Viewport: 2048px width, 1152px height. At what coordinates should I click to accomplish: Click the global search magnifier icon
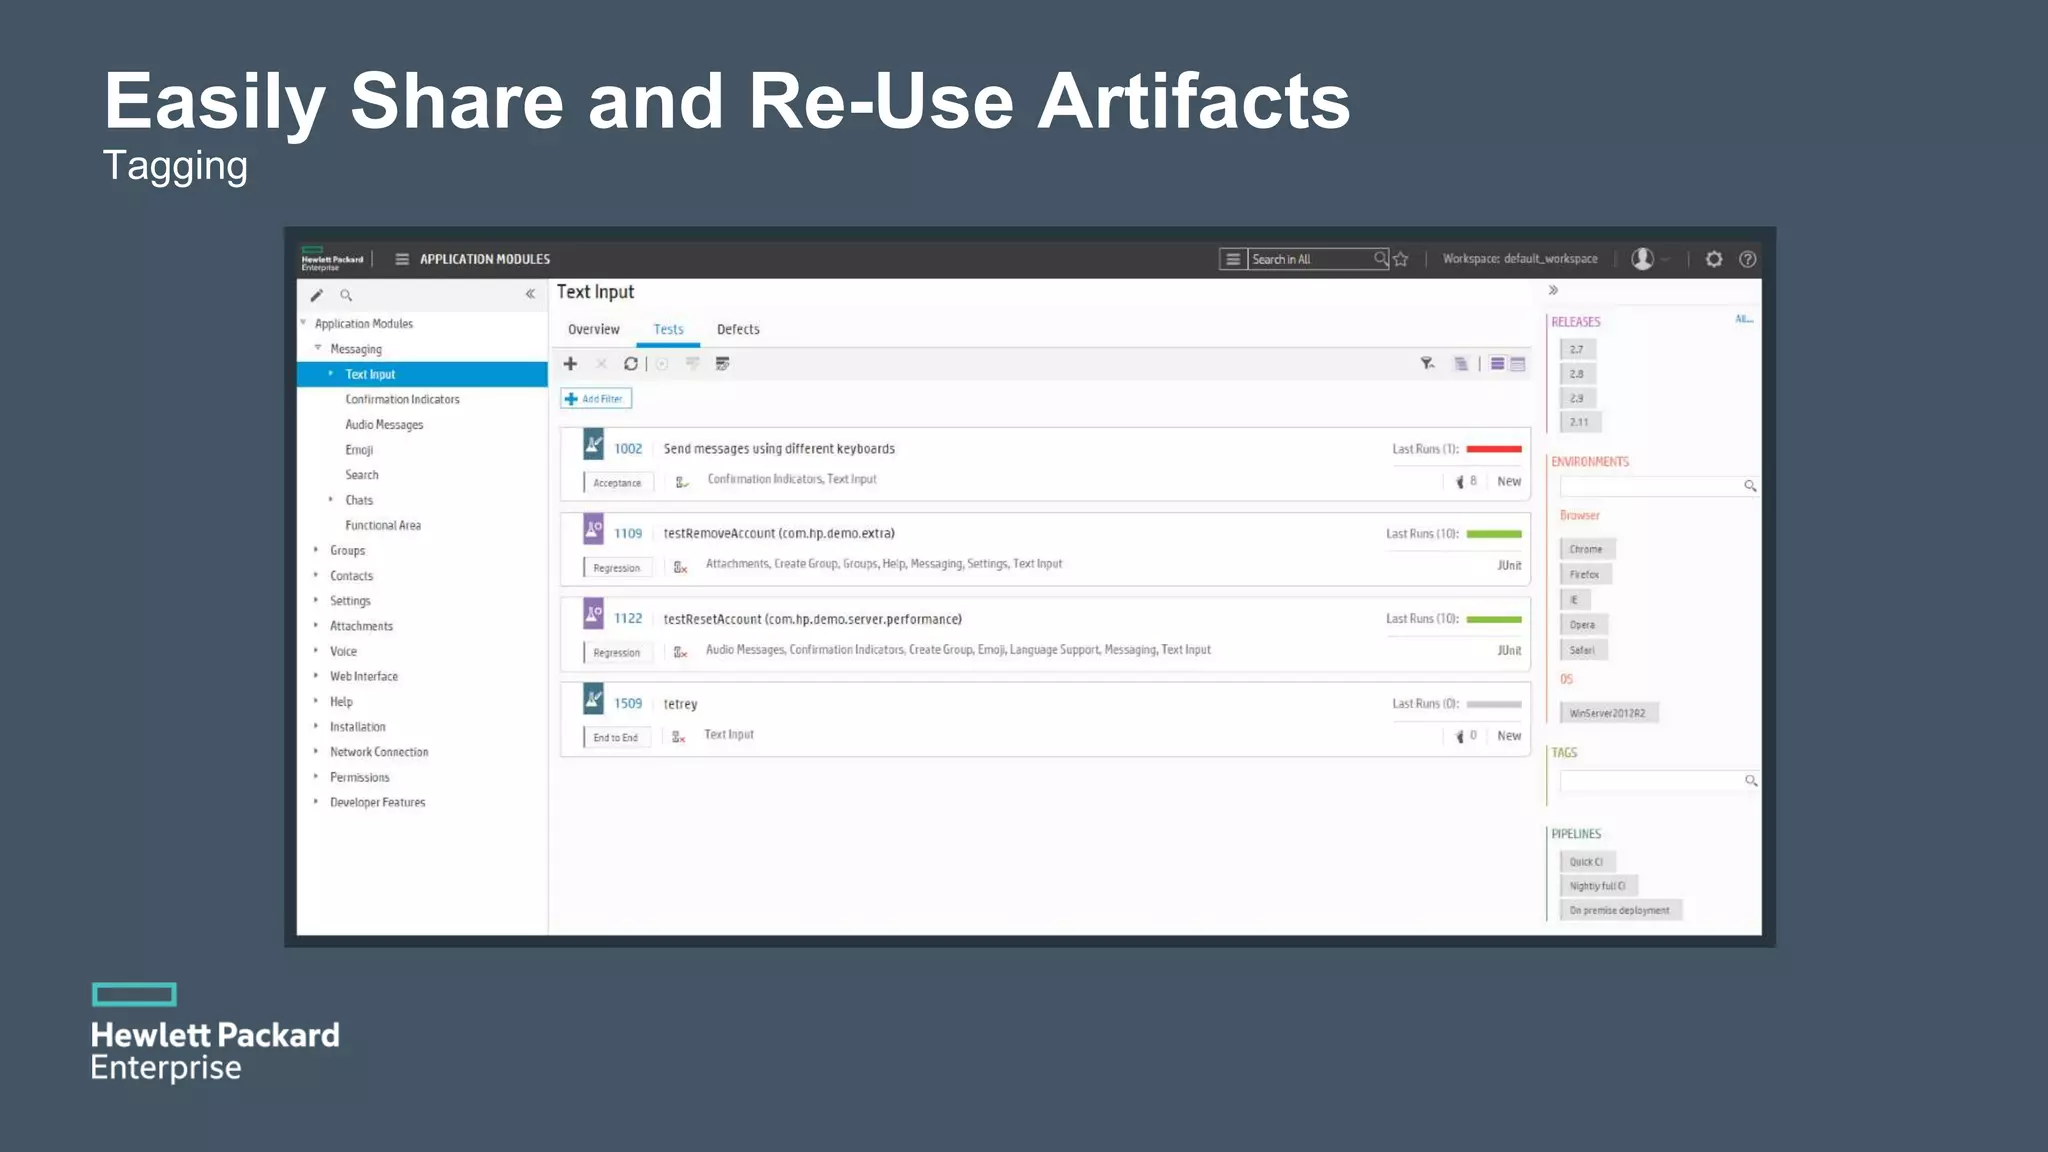pos(1380,259)
